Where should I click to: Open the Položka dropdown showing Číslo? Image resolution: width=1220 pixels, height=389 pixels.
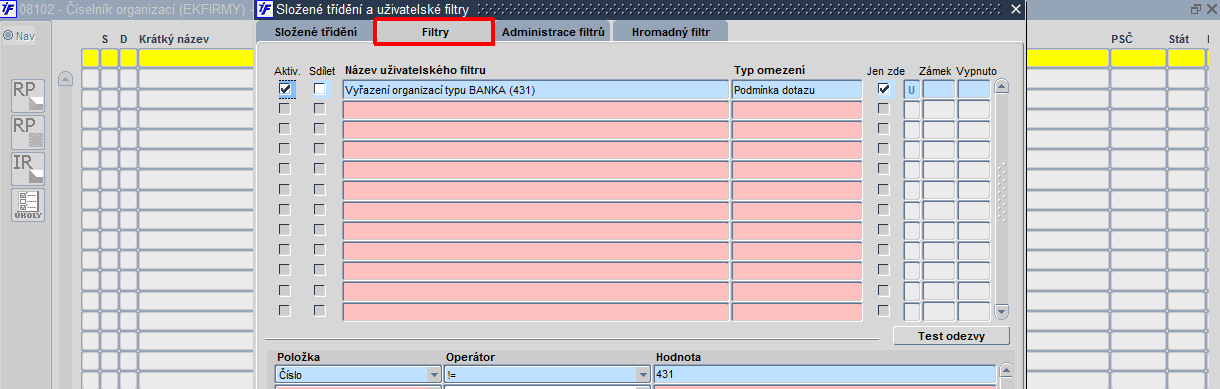click(434, 374)
